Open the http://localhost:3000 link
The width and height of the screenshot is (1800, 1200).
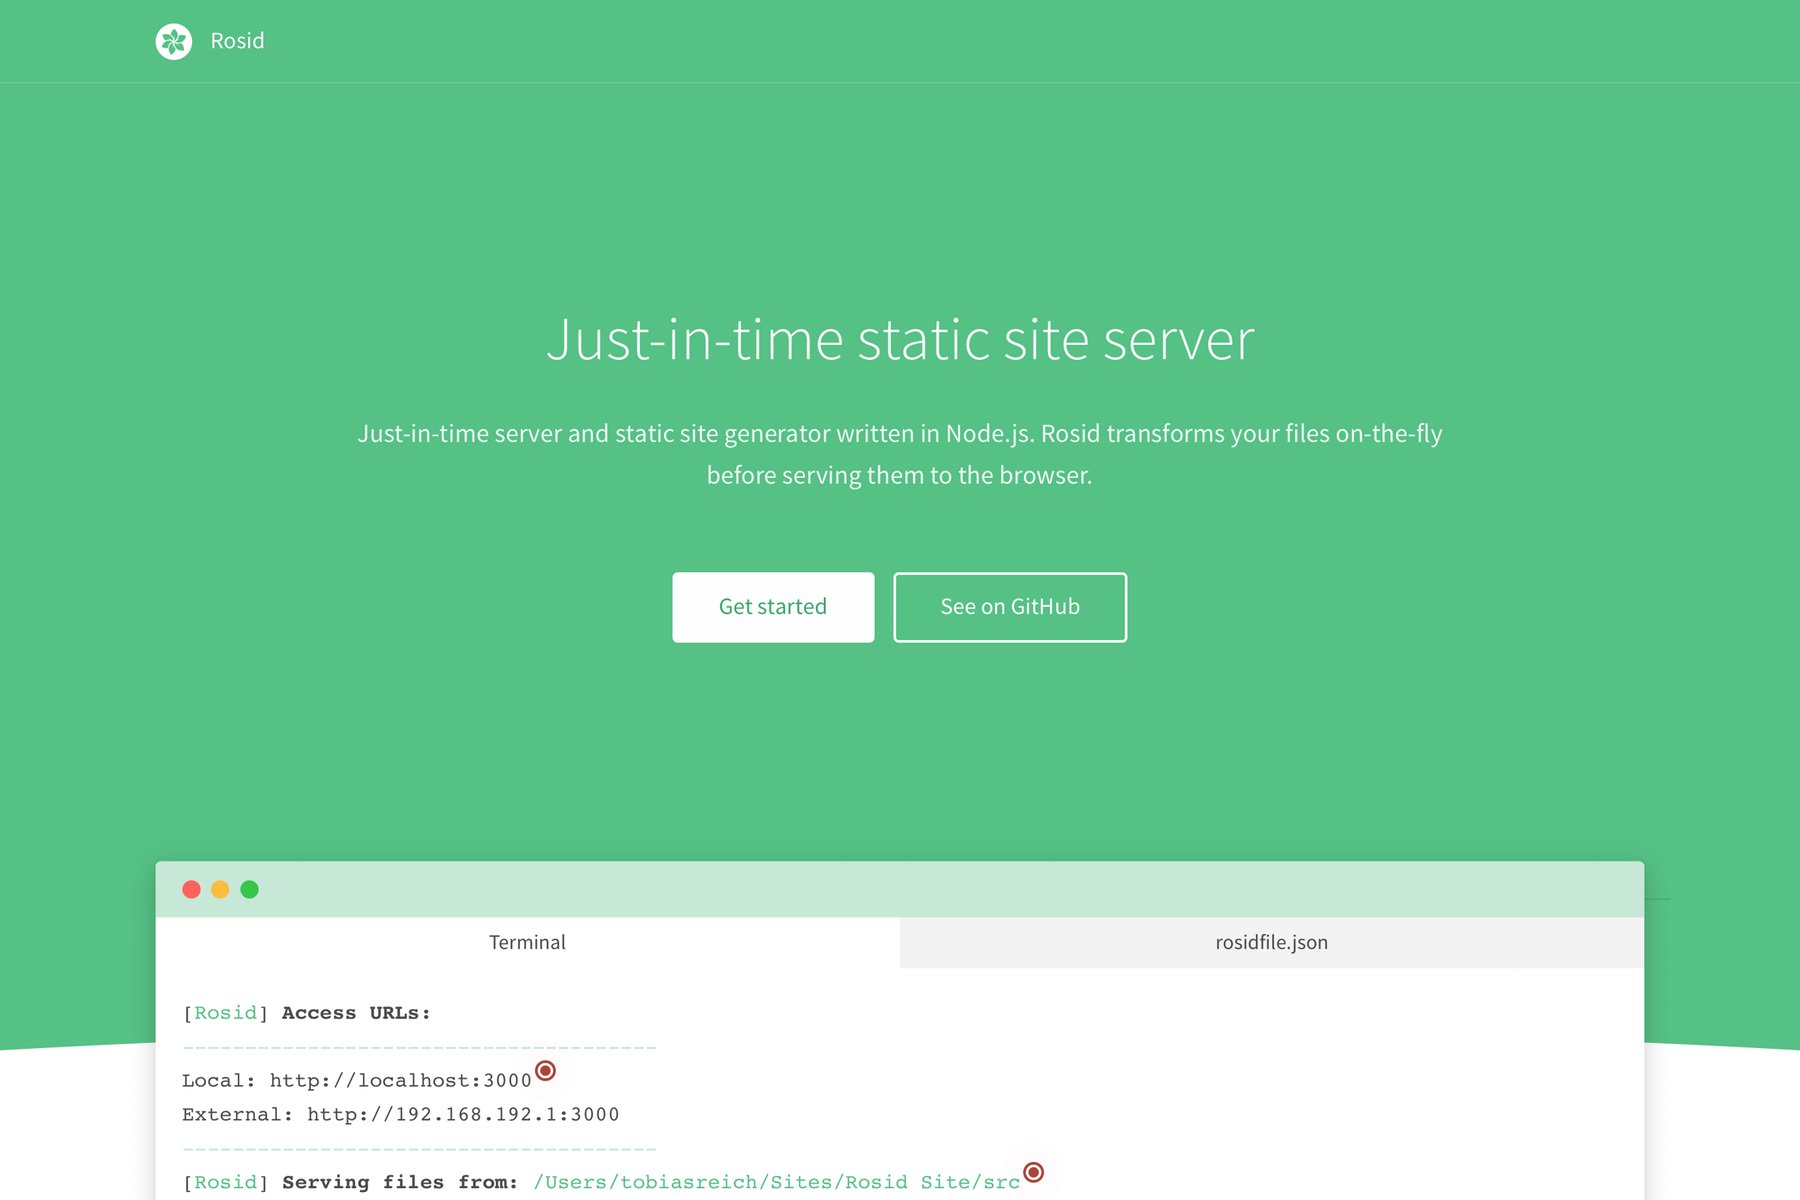coord(398,1080)
